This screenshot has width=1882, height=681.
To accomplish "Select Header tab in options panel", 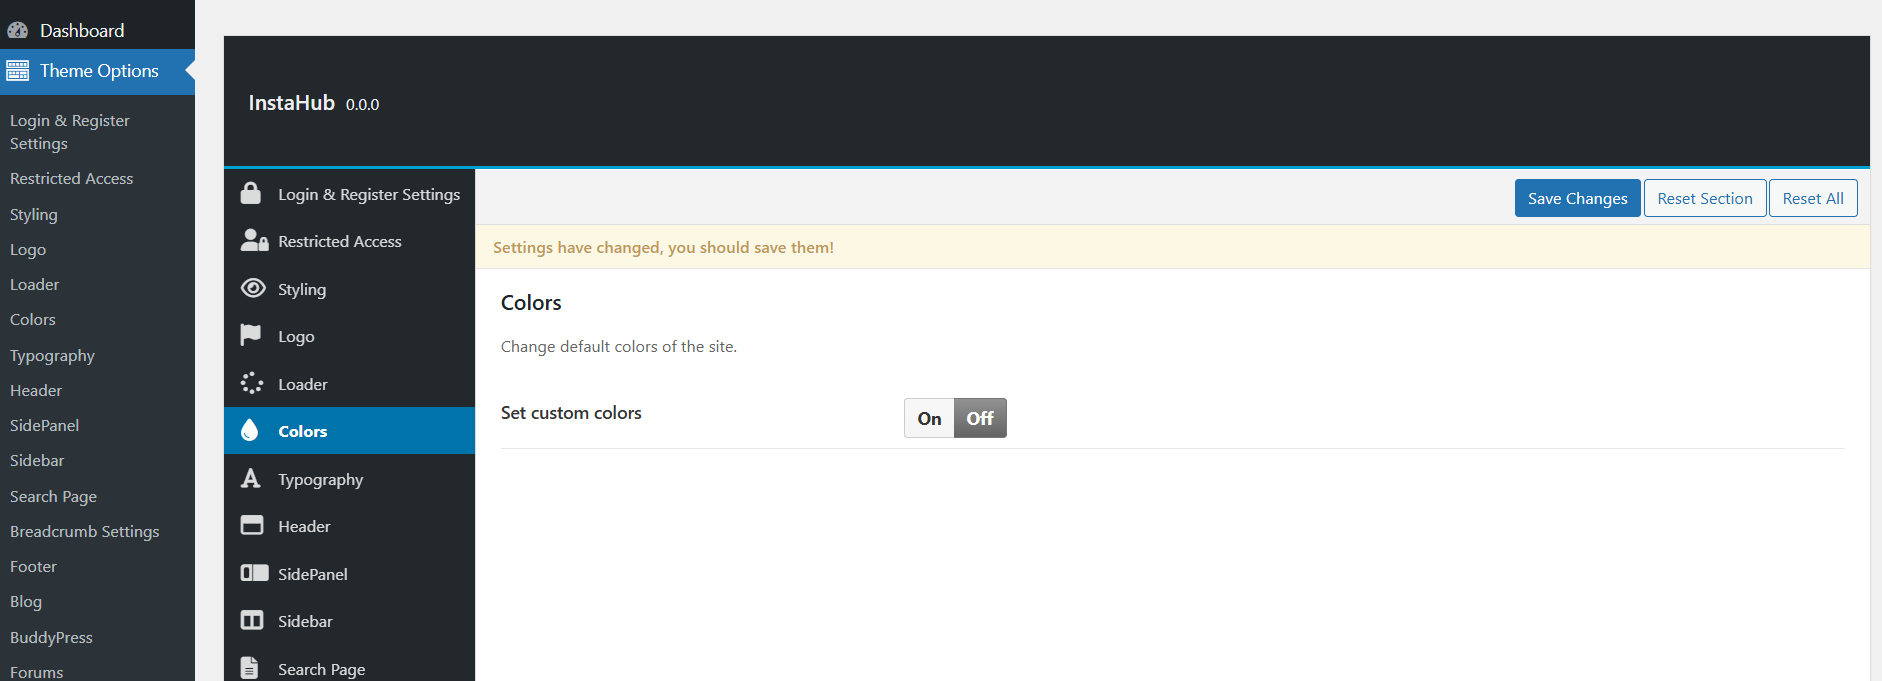I will [304, 526].
